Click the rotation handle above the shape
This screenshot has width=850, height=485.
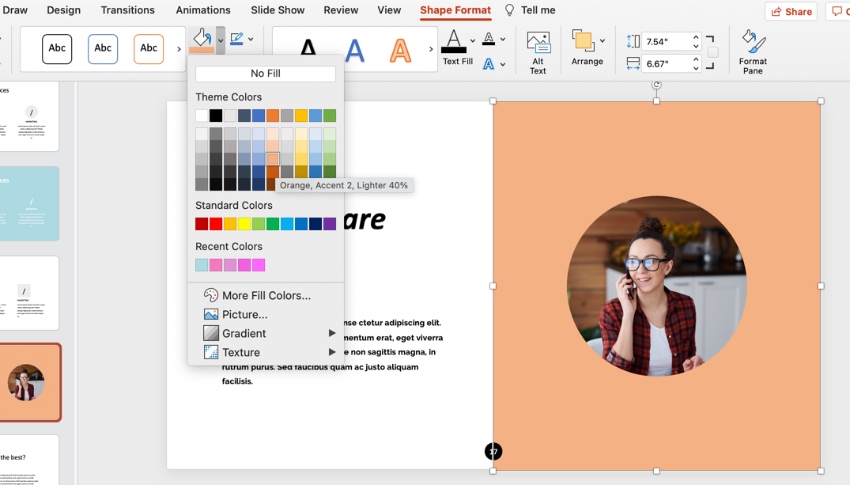point(656,85)
